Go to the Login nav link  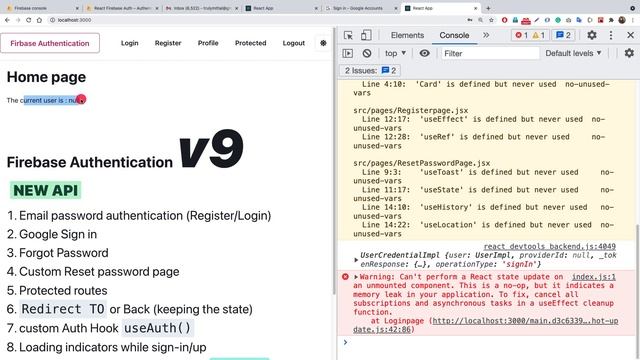tap(129, 43)
